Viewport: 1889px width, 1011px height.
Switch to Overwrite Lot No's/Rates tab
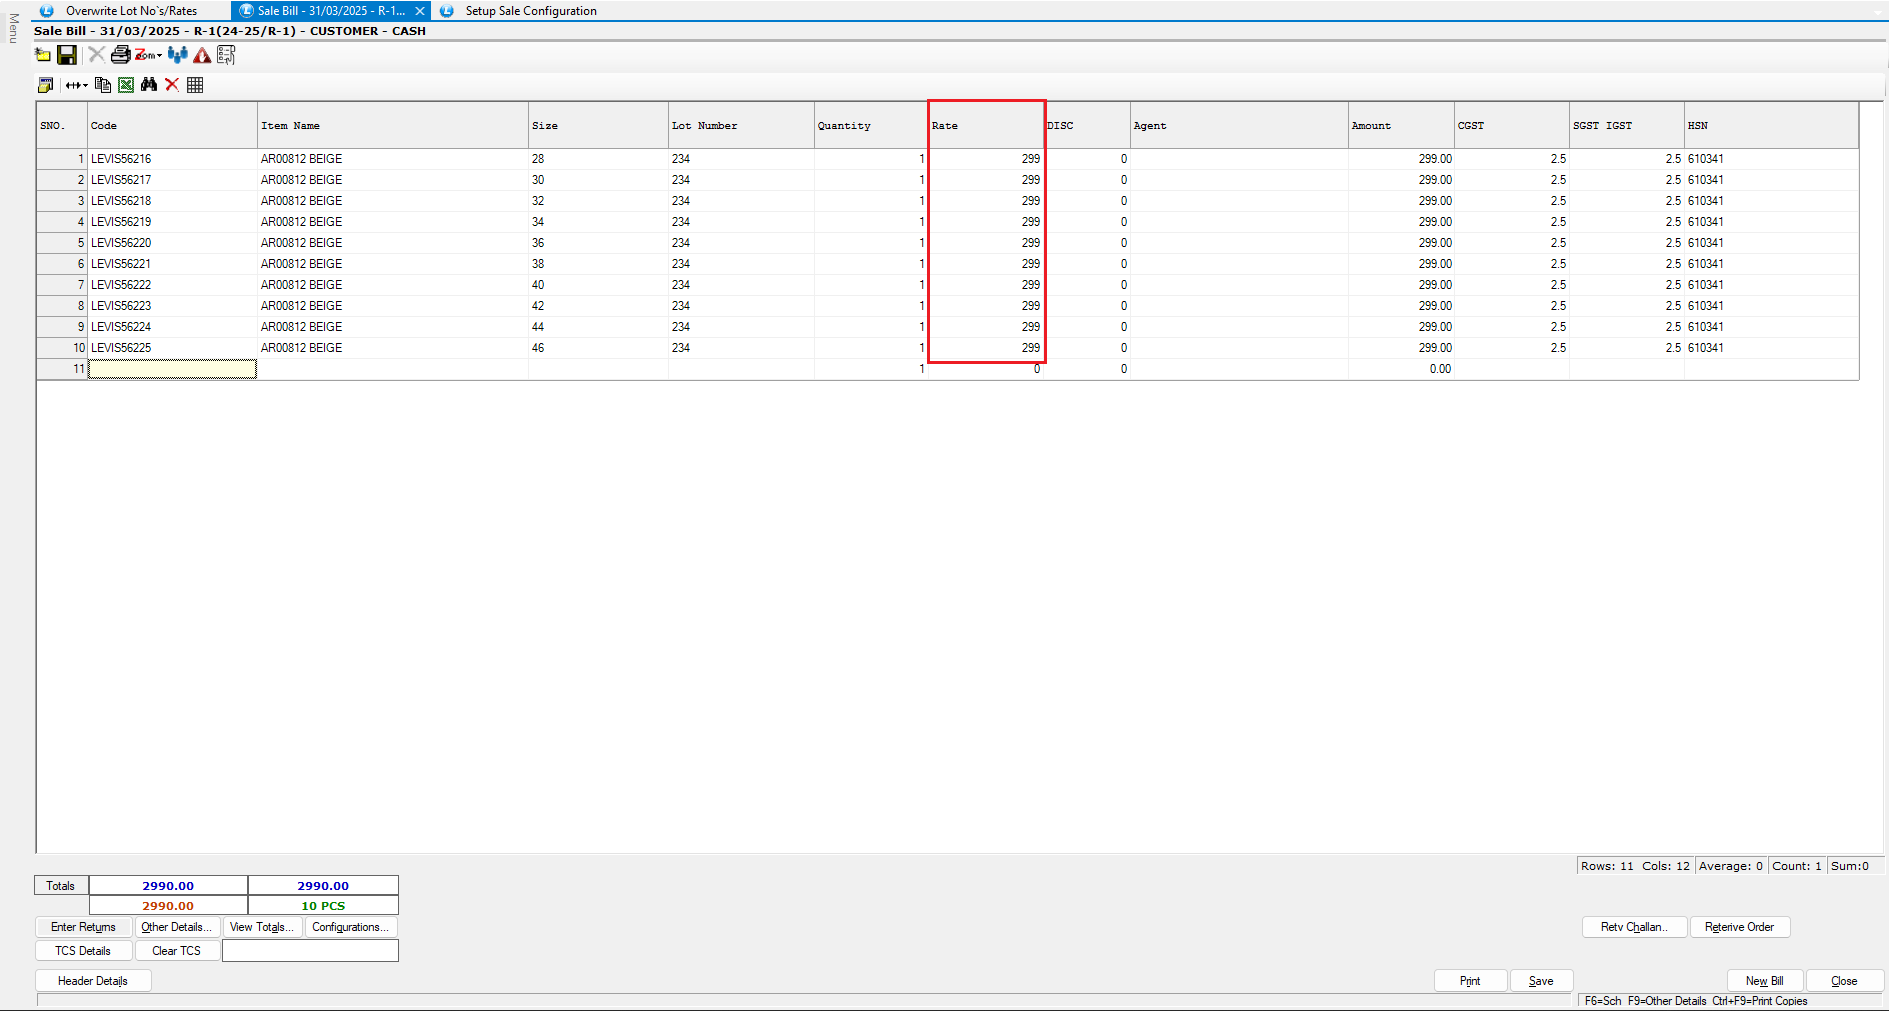click(131, 11)
